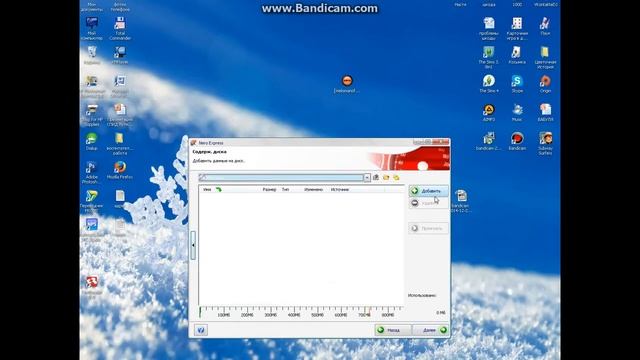
Task: Click the Проиграть (Play) button
Action: (x=428, y=228)
